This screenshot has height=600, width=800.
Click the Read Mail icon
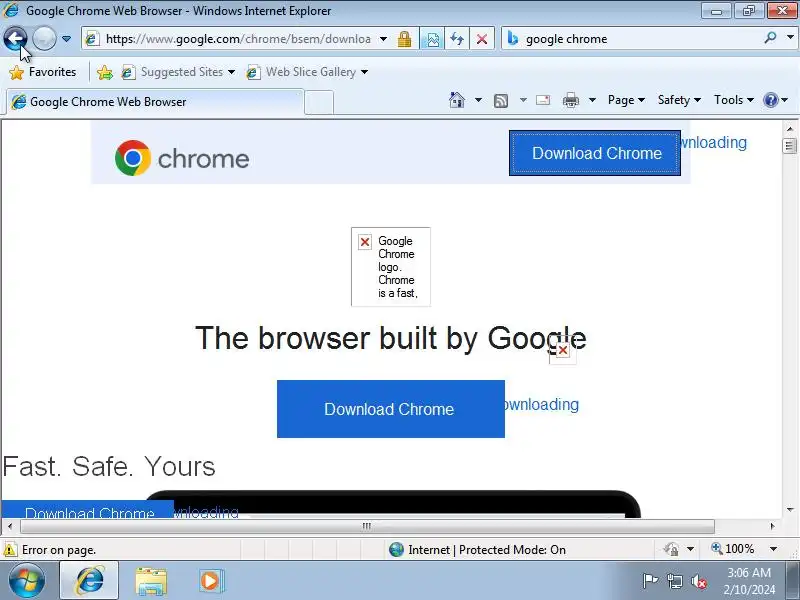click(x=543, y=100)
